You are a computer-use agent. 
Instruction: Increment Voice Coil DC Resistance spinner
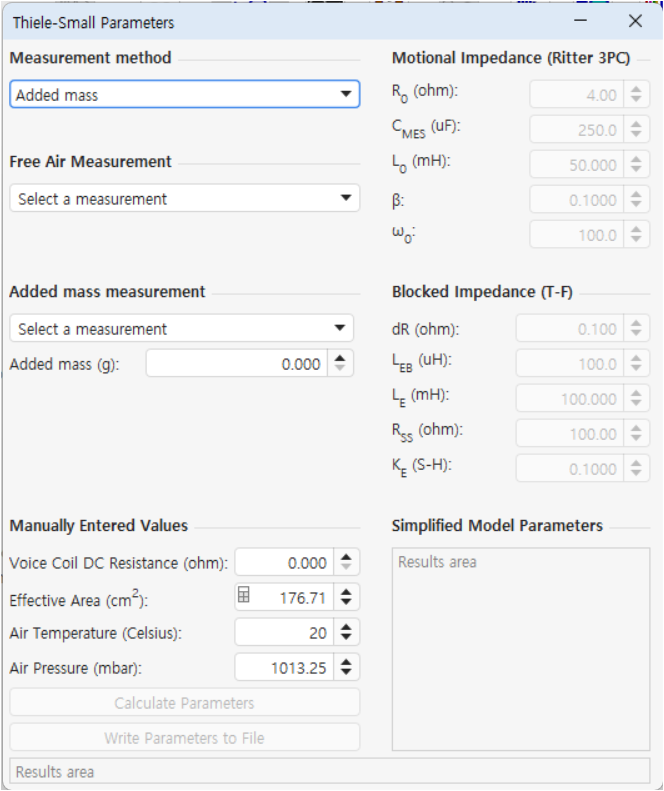click(346, 557)
